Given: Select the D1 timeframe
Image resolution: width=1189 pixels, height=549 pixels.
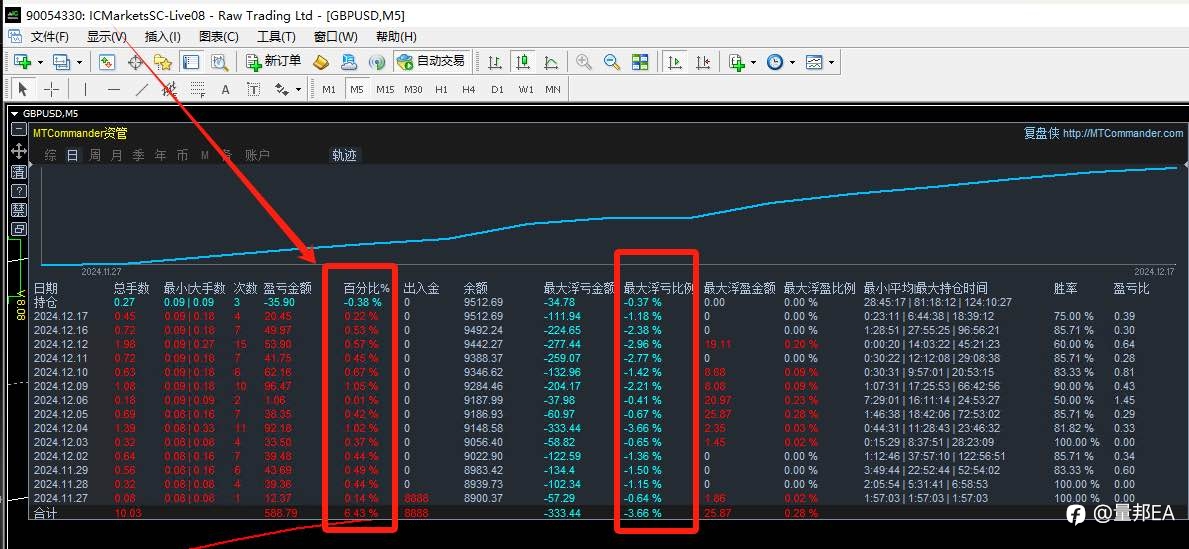Looking at the screenshot, I should point(497,89).
